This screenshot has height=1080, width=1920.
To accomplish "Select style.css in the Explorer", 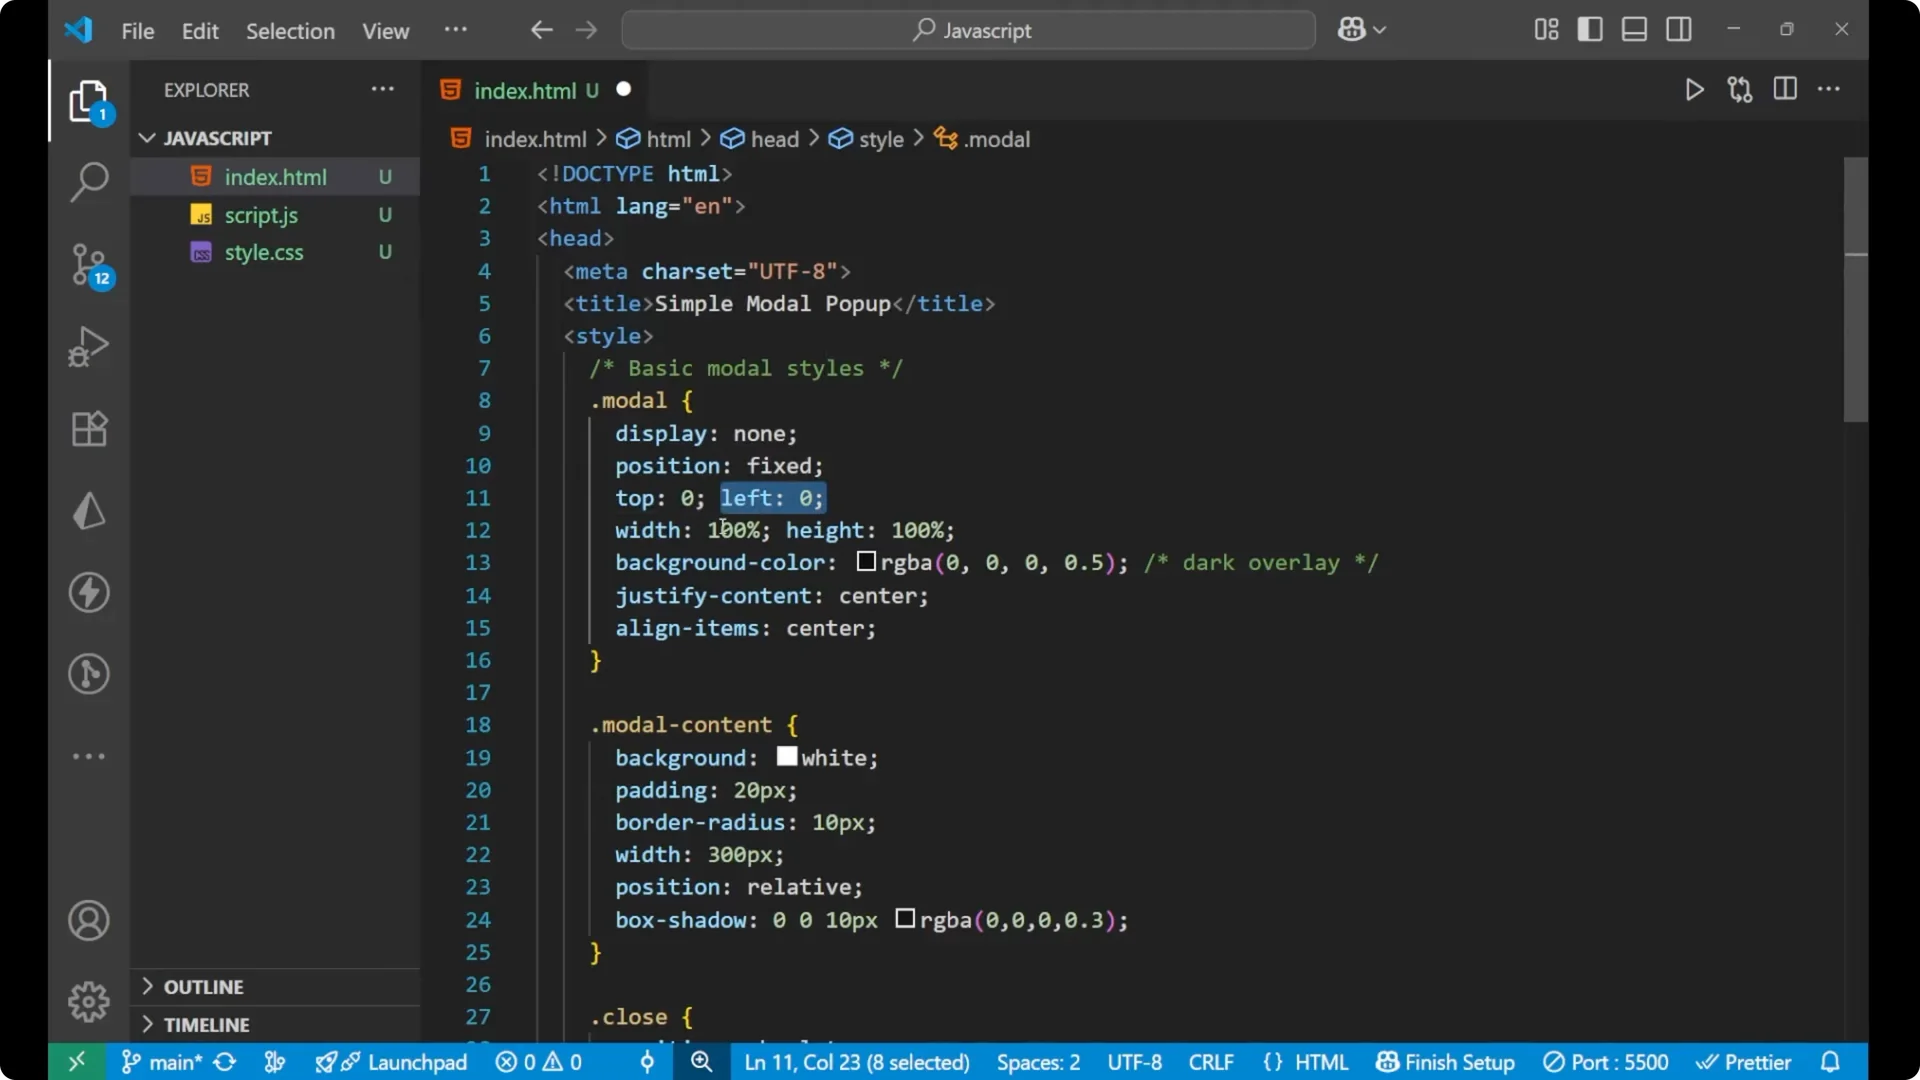I will coord(264,252).
